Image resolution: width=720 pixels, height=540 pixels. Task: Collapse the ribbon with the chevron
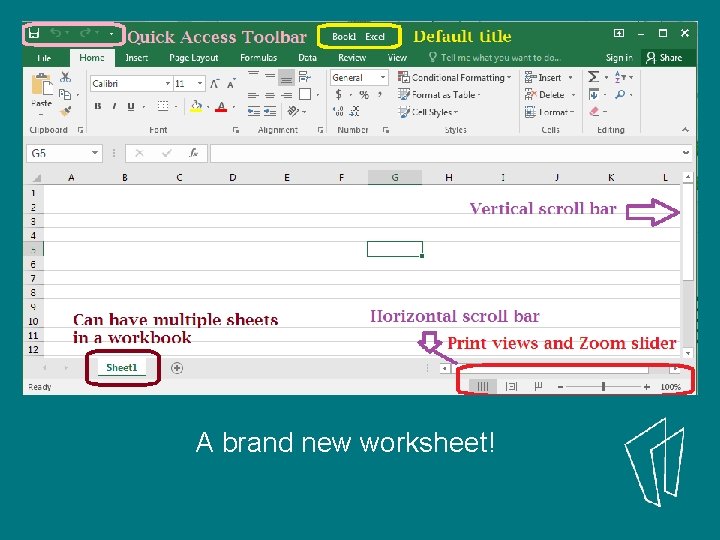686,130
